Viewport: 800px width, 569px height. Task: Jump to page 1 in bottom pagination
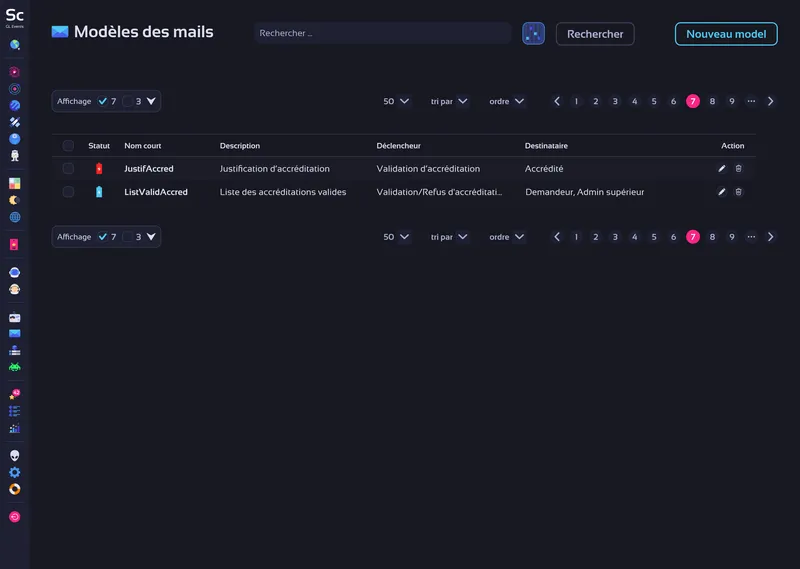click(576, 237)
